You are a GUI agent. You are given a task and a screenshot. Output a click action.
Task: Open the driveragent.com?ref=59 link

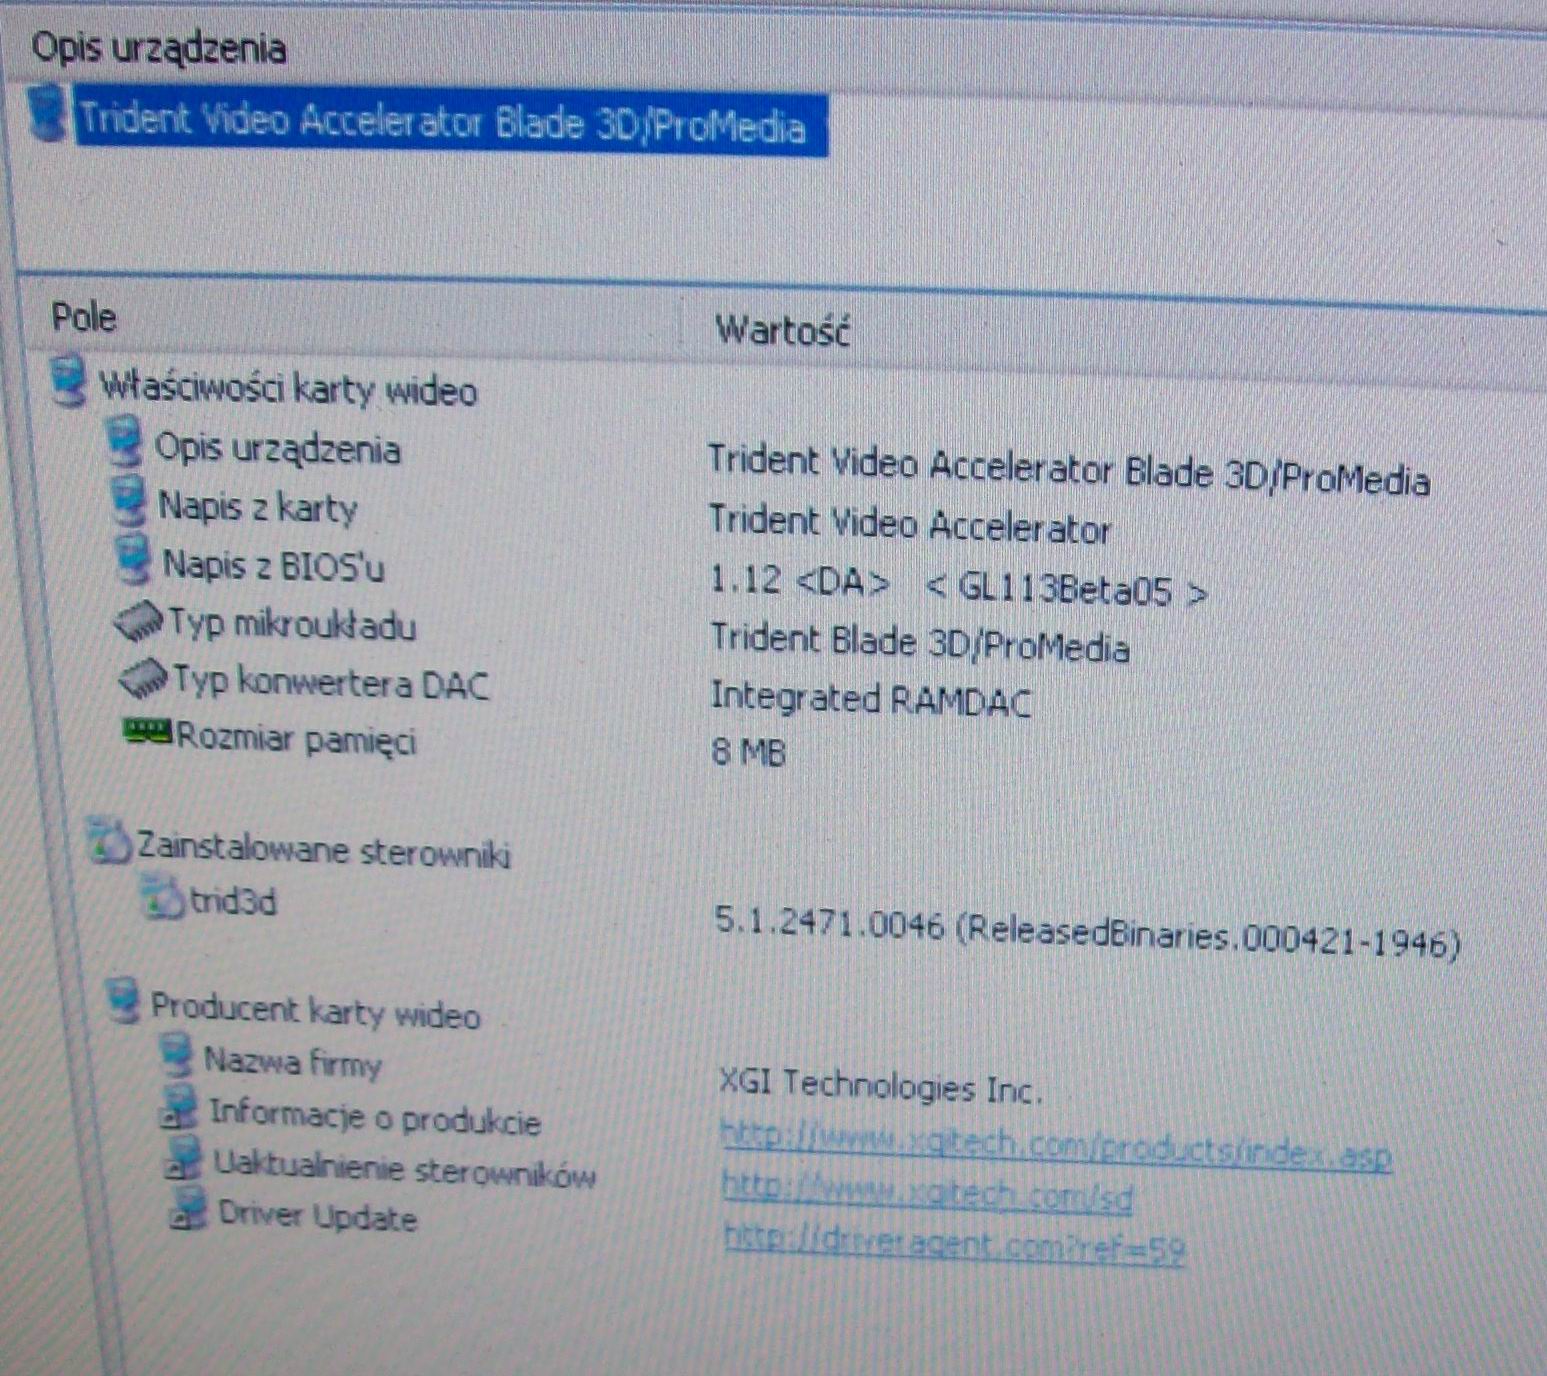click(955, 1243)
